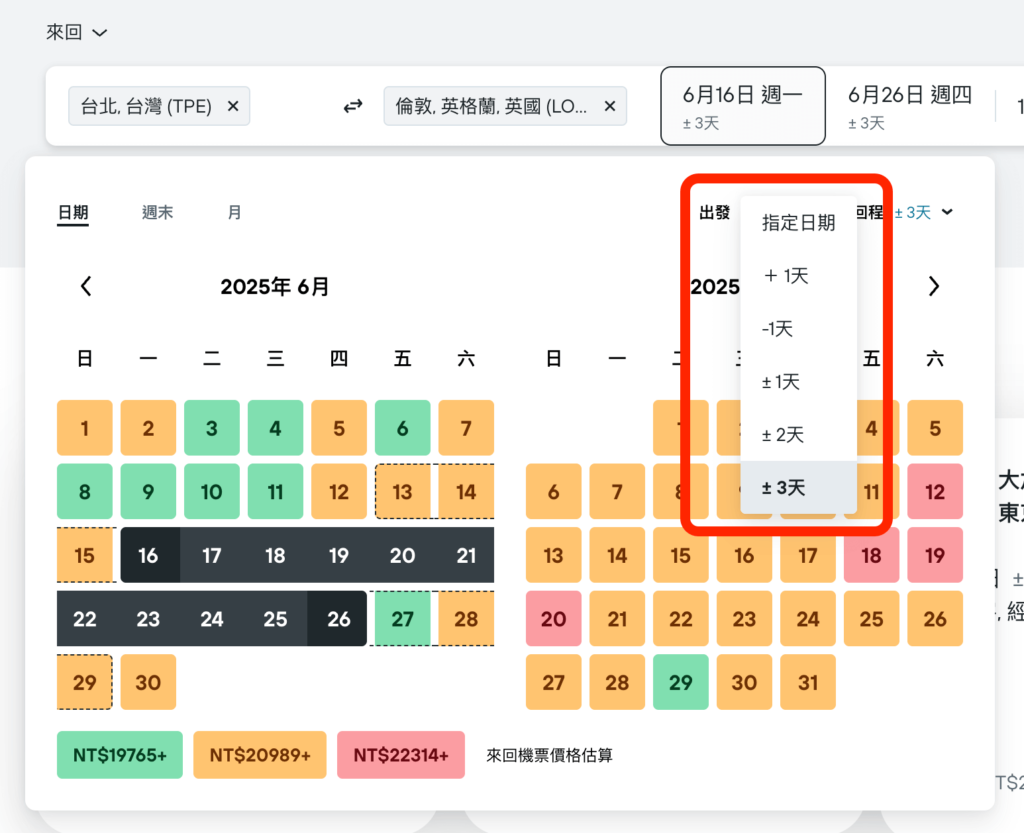
Task: Click the pink NT$22314+ price legend
Action: point(400,755)
